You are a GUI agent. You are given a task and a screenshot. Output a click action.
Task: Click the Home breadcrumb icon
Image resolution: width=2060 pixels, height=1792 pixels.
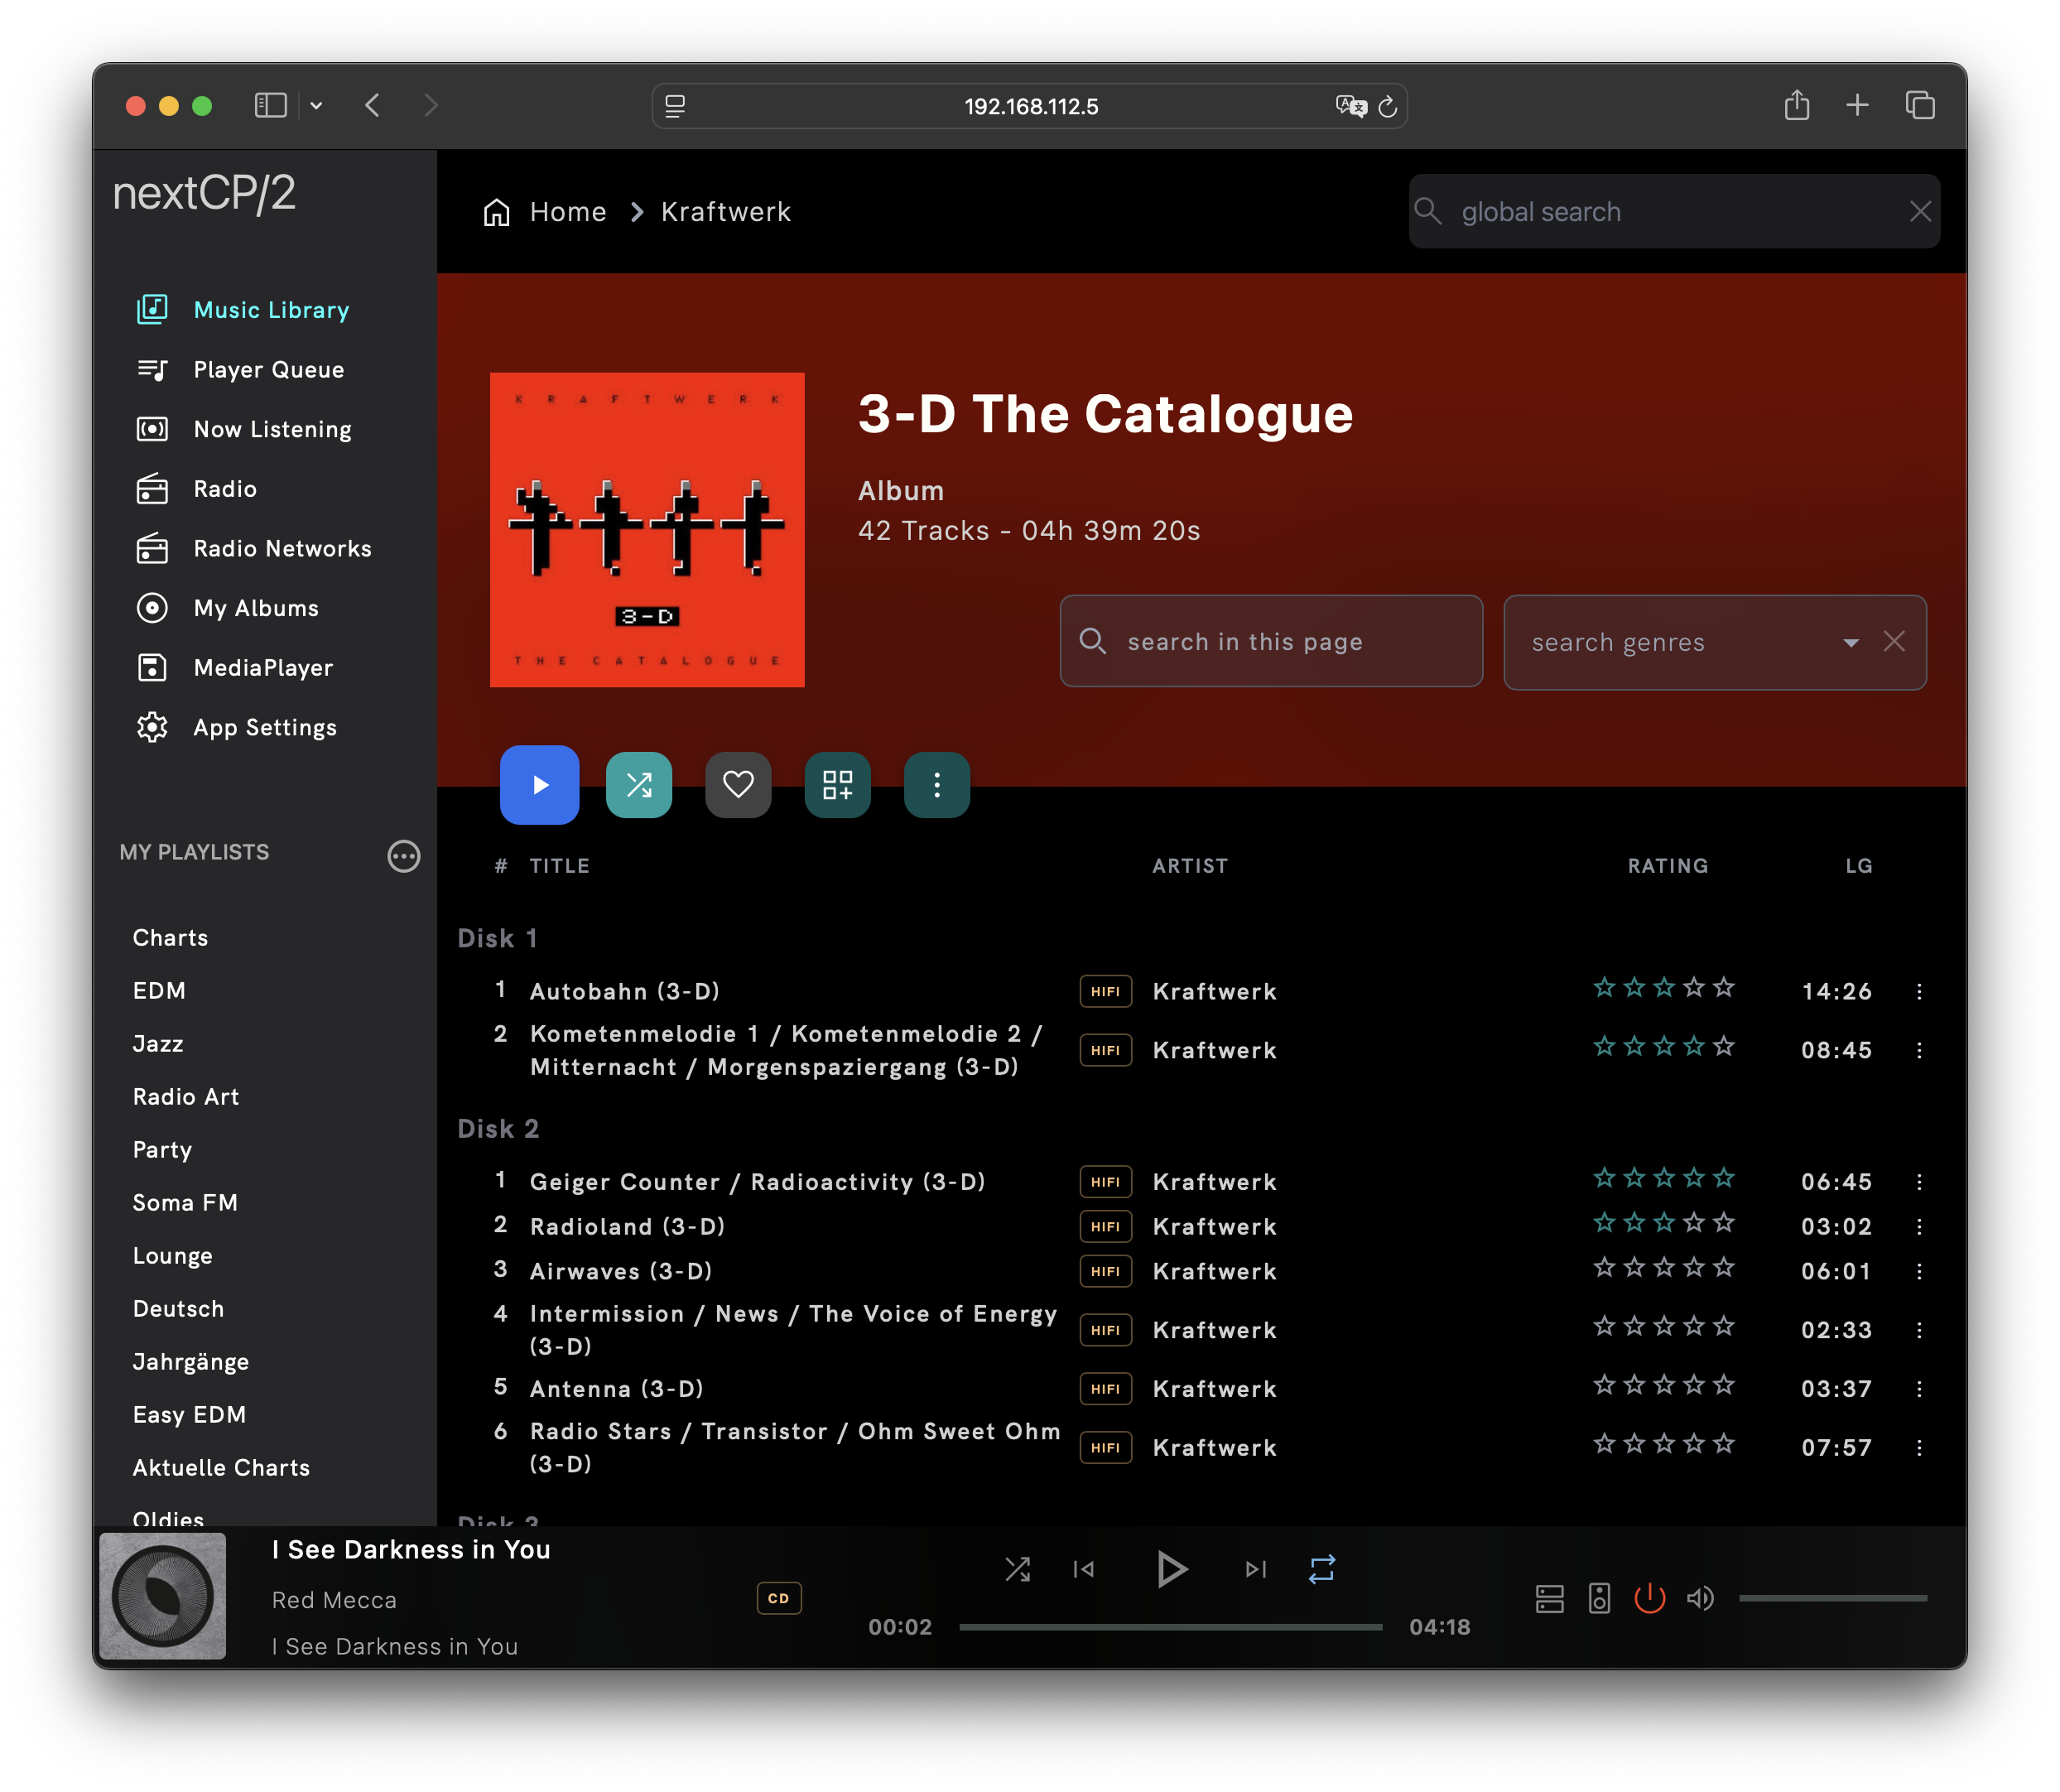(x=497, y=212)
